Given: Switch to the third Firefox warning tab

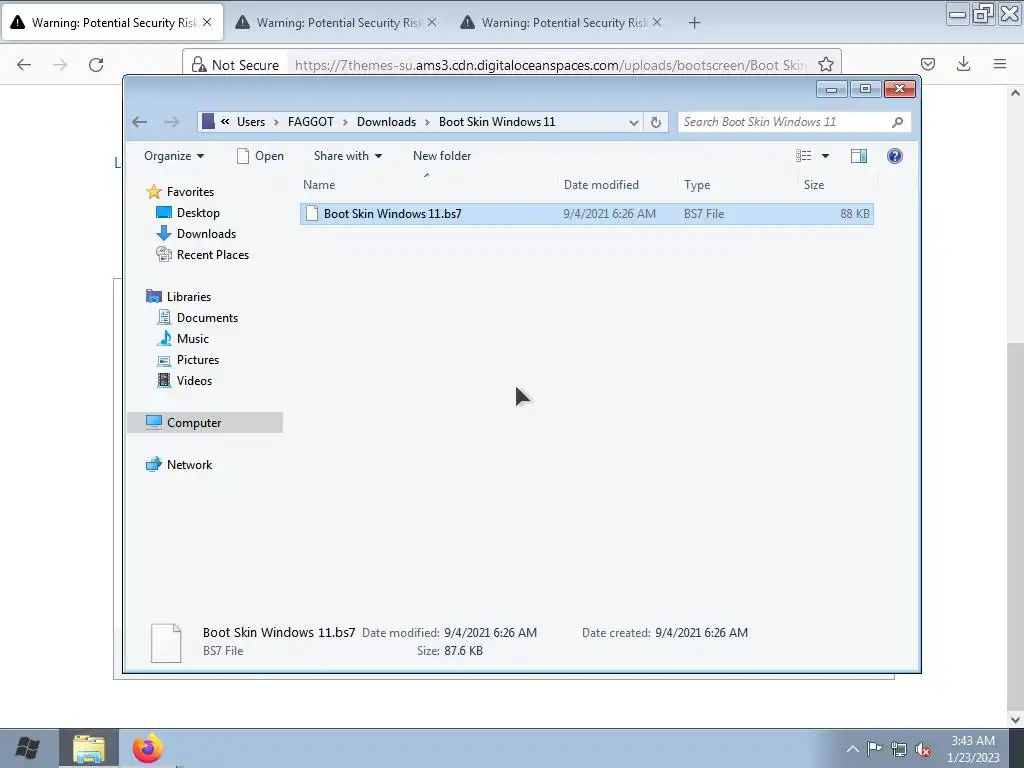Looking at the screenshot, I should [x=562, y=23].
